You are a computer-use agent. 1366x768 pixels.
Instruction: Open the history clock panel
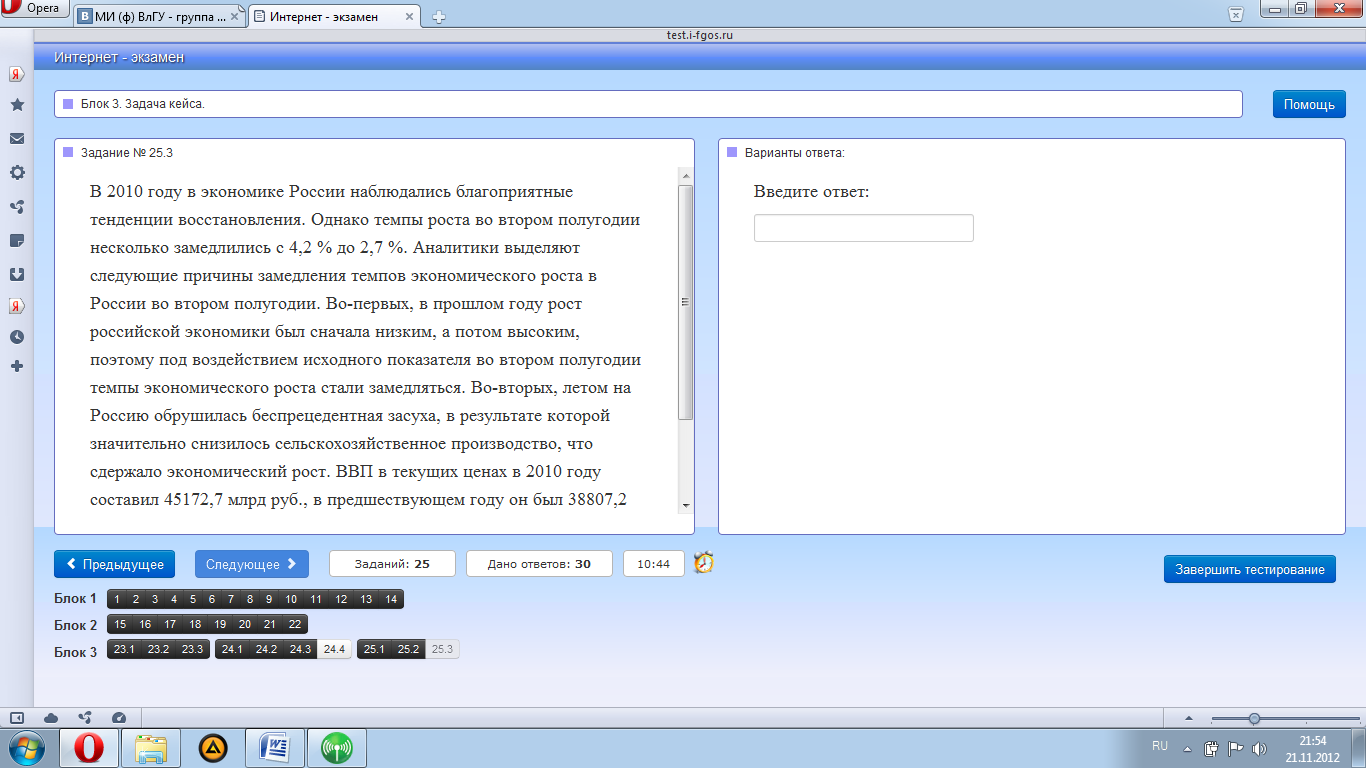point(17,337)
